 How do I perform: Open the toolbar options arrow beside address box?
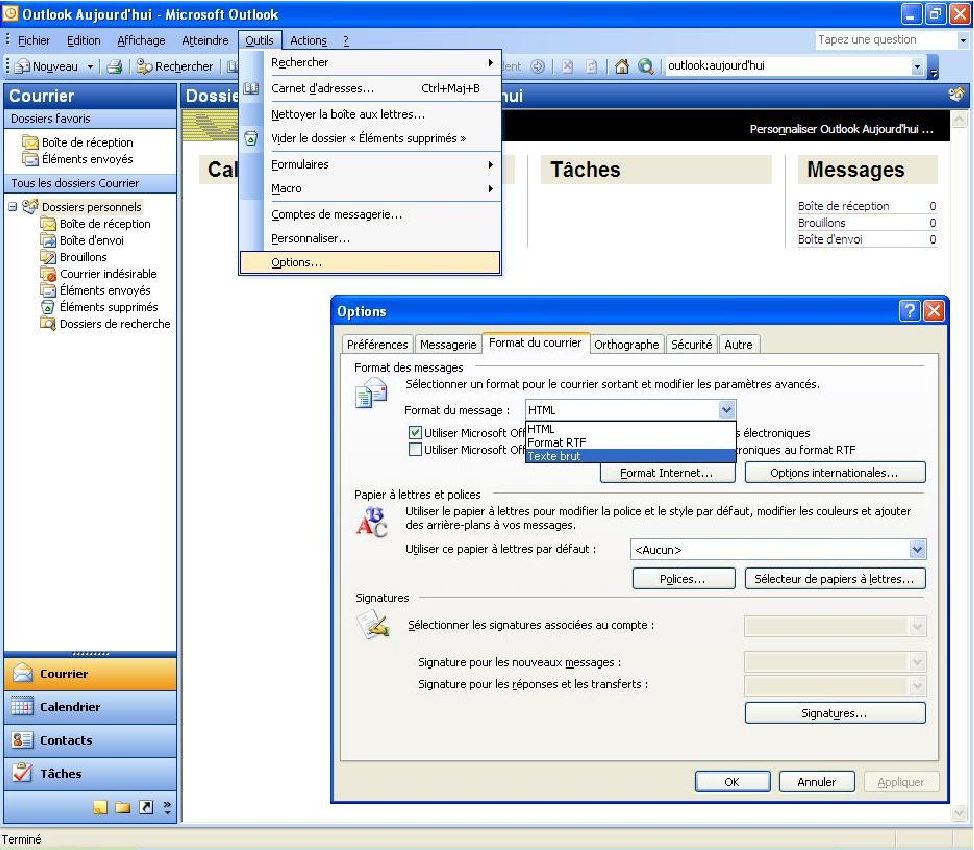pyautogui.click(x=933, y=67)
